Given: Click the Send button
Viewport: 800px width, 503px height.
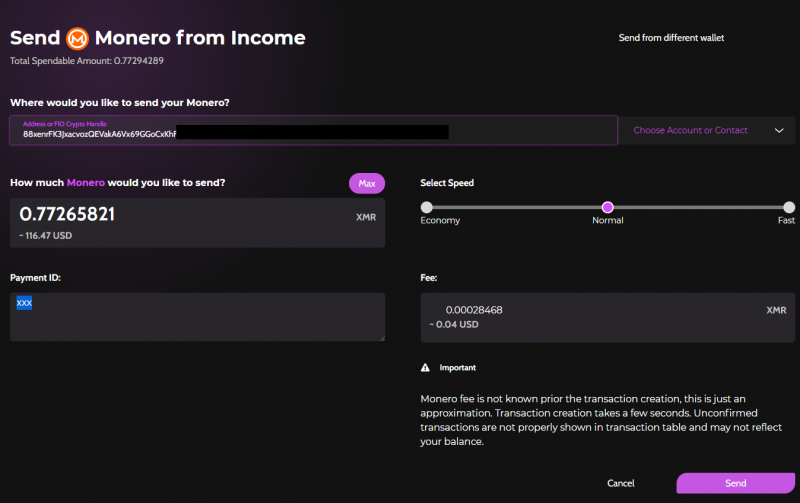Looking at the screenshot, I should (735, 483).
